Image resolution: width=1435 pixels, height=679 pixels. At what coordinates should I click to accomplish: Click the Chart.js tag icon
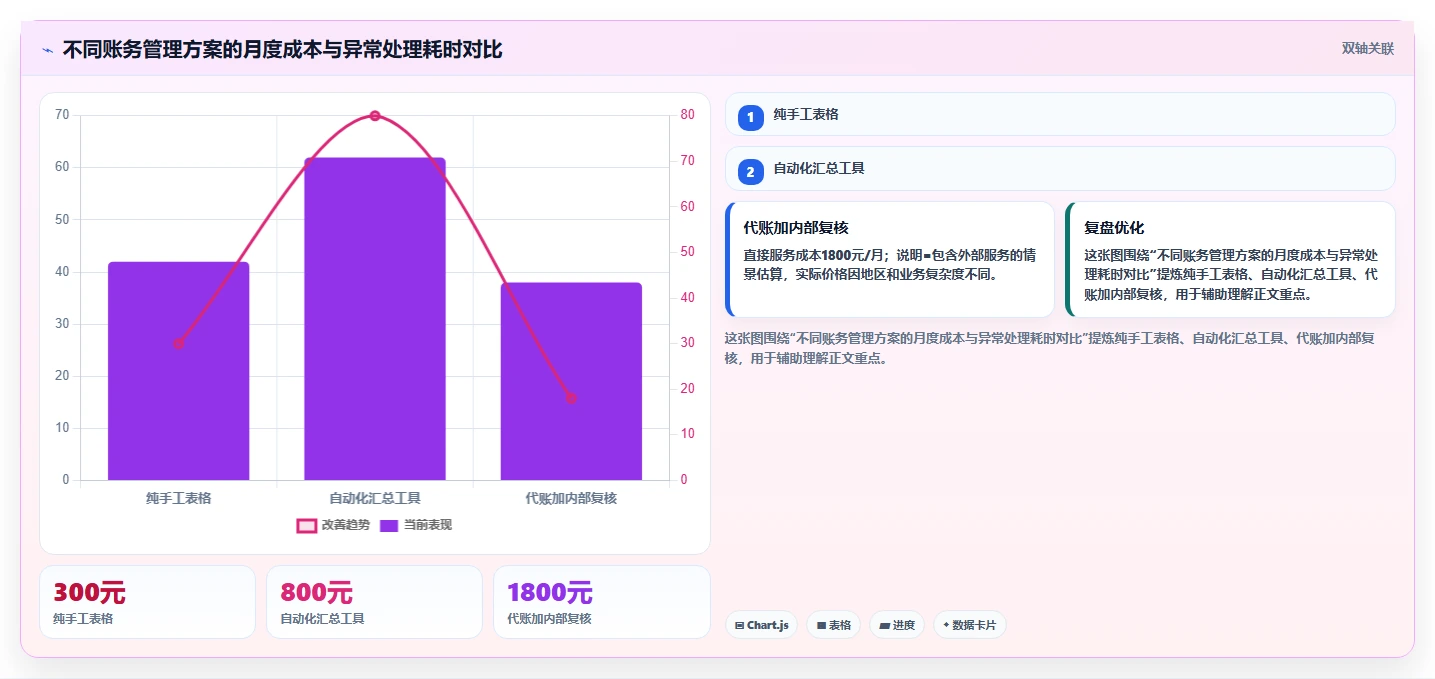click(739, 625)
